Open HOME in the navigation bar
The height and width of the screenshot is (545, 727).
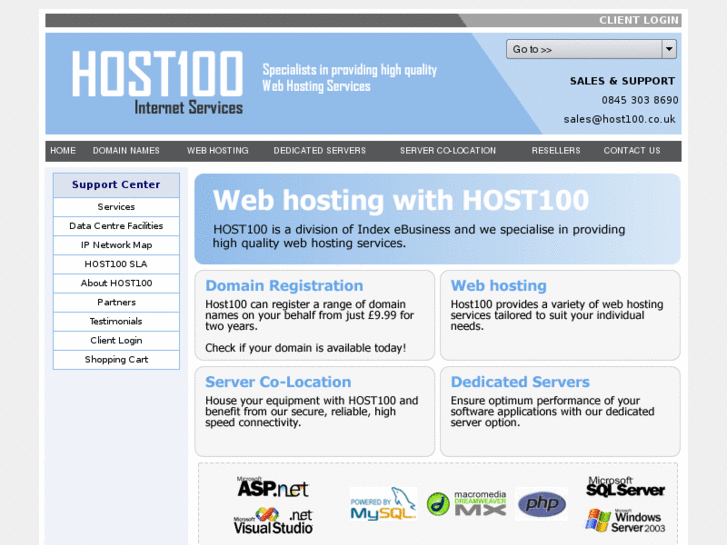63,151
